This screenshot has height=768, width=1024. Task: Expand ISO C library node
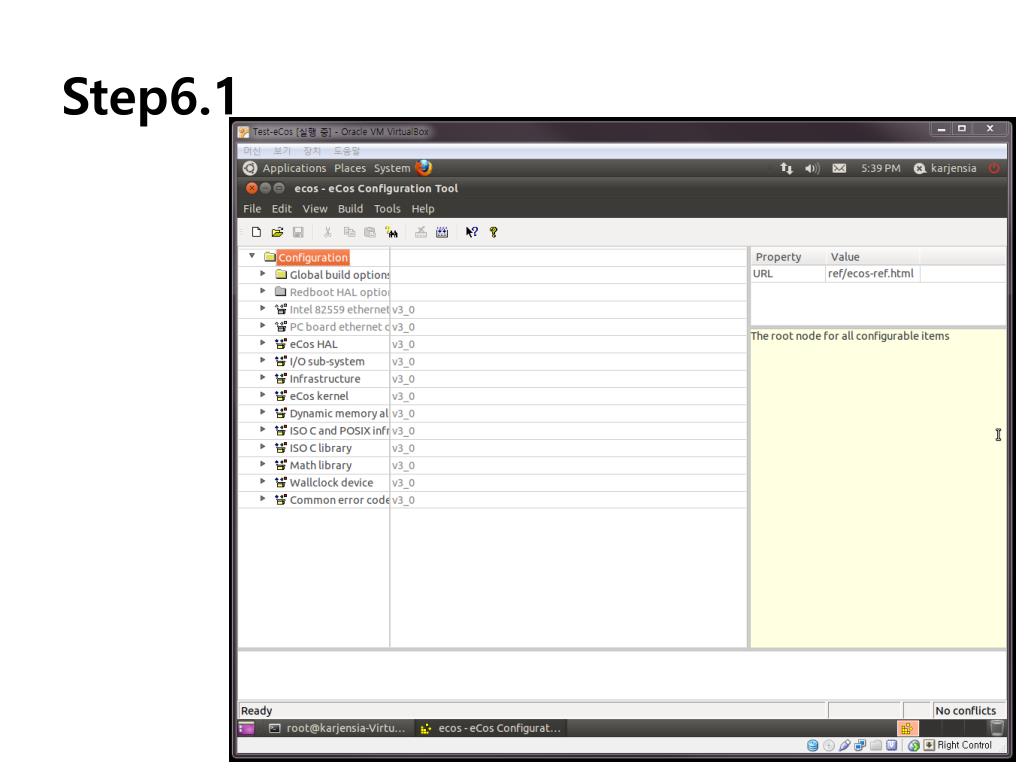263,447
